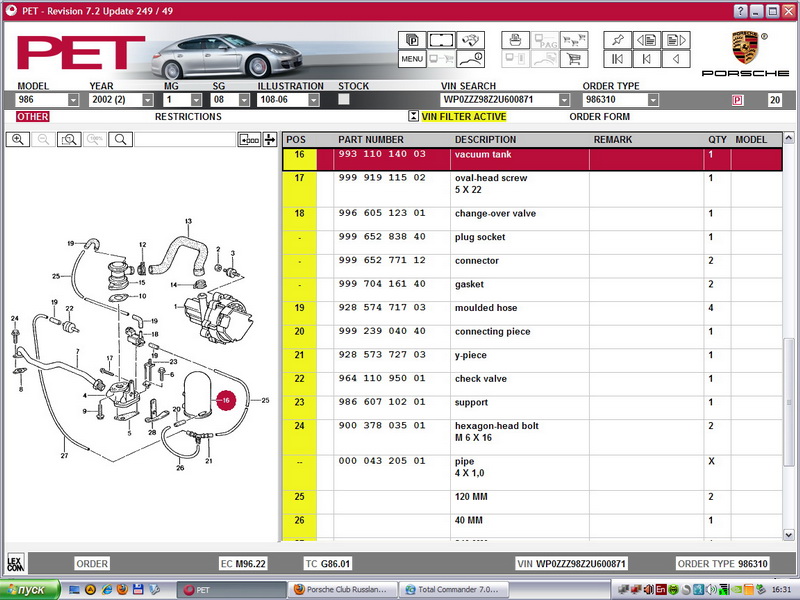
Task: Select part number 999 919 115 02
Action: coord(382,178)
